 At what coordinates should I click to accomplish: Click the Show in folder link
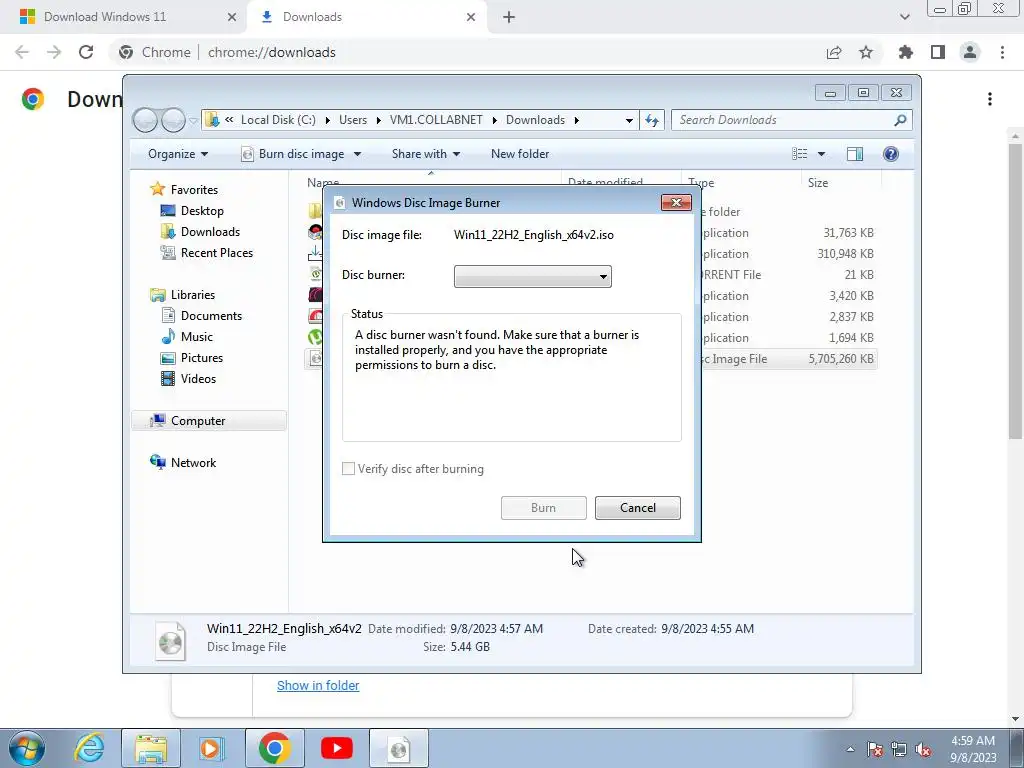point(318,686)
